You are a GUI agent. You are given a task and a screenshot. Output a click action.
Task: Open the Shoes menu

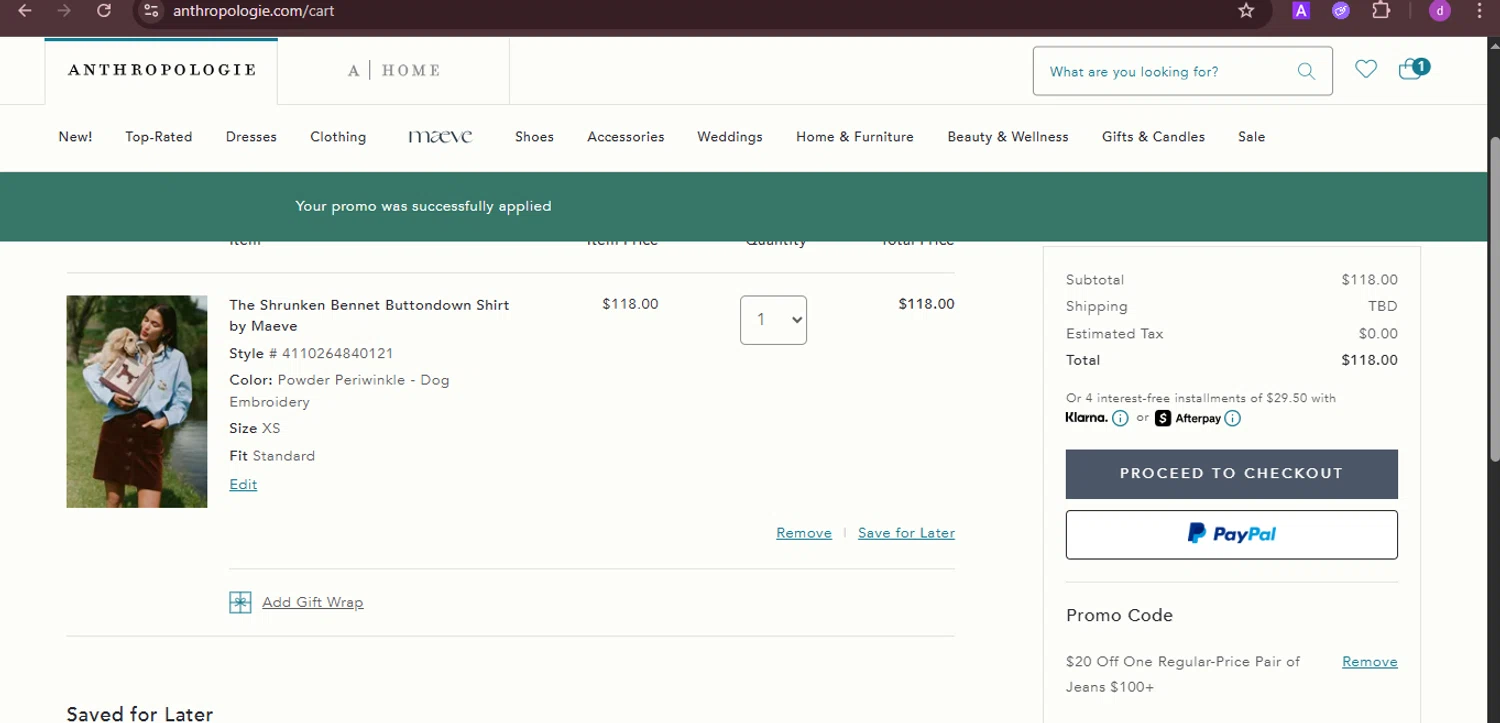(x=534, y=137)
